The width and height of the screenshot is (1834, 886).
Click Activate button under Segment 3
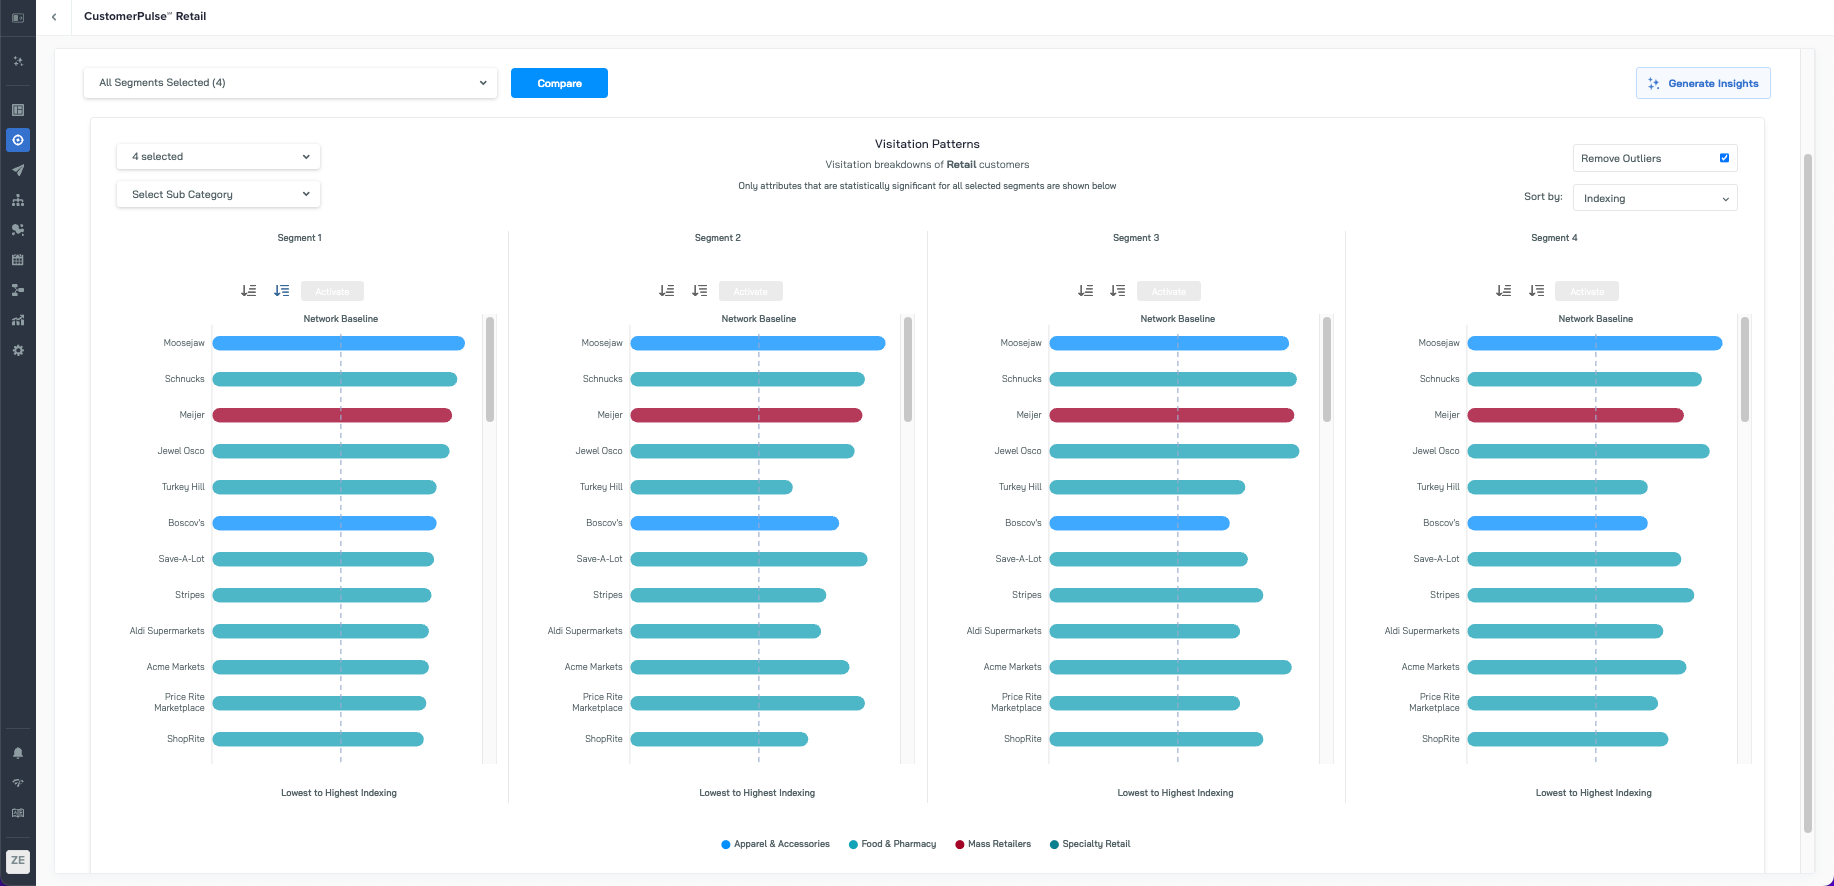[x=1169, y=291]
